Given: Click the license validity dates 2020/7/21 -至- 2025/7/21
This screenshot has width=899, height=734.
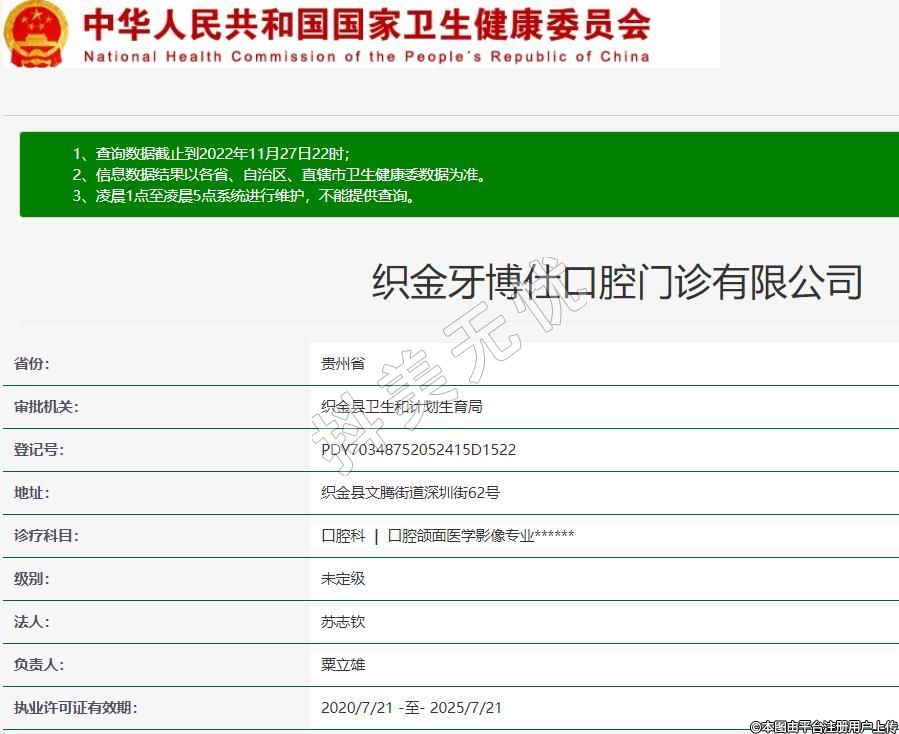Looking at the screenshot, I should (x=411, y=708).
